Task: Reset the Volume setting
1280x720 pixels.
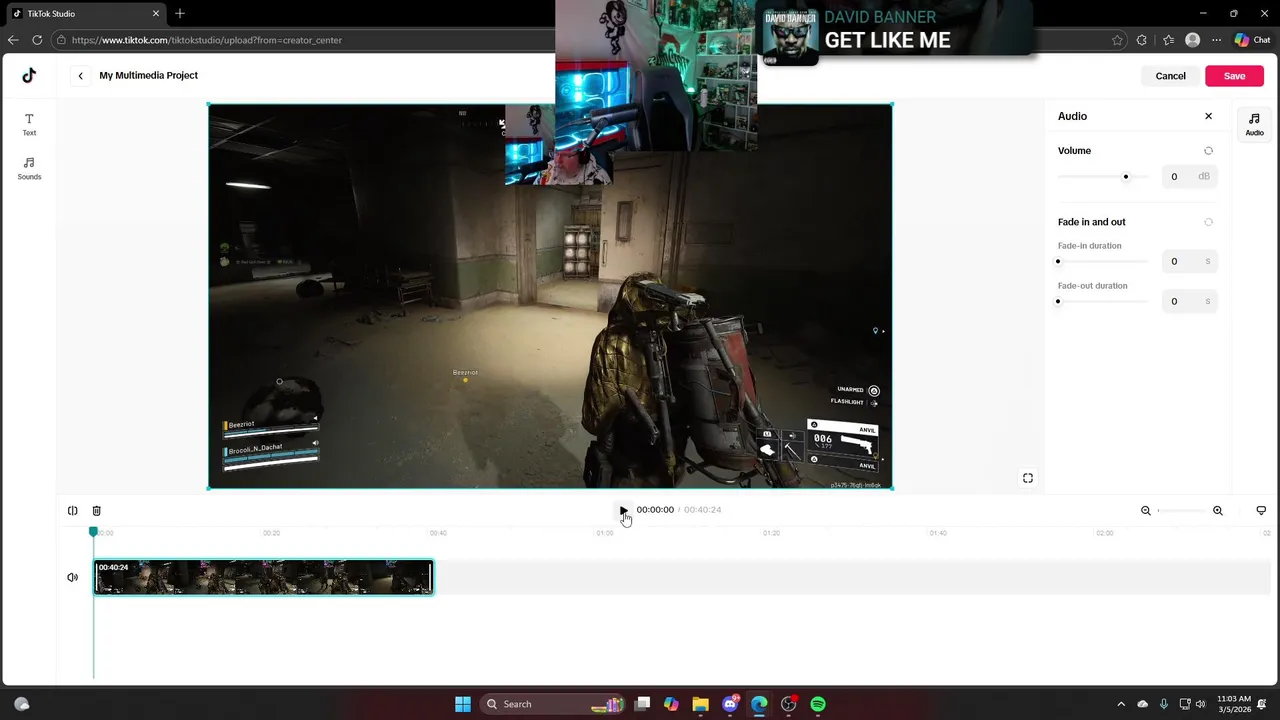Action: click(x=1208, y=151)
